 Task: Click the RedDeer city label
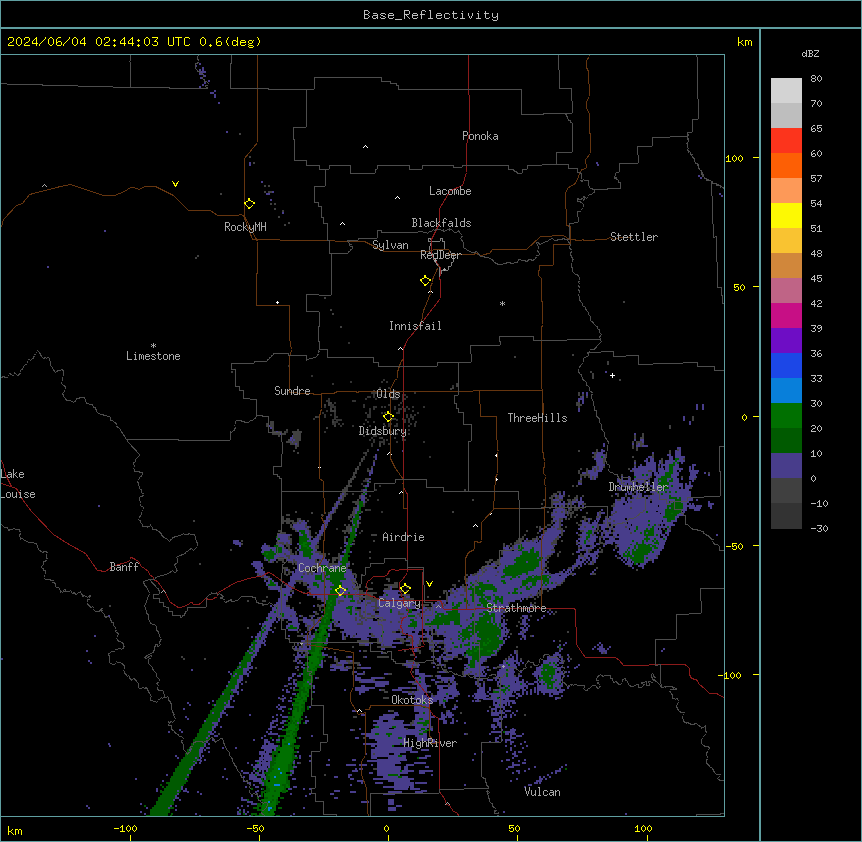(440, 255)
